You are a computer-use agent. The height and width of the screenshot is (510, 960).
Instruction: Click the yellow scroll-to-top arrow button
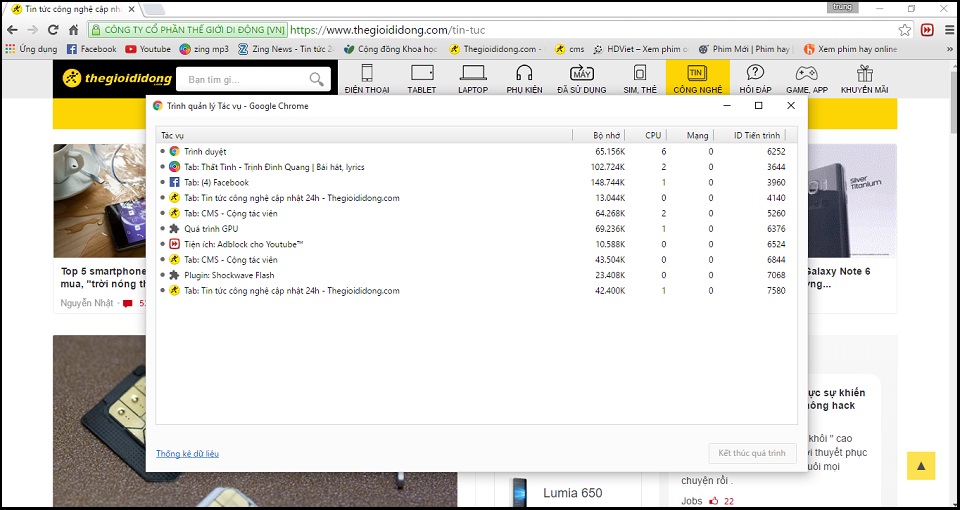pos(921,466)
